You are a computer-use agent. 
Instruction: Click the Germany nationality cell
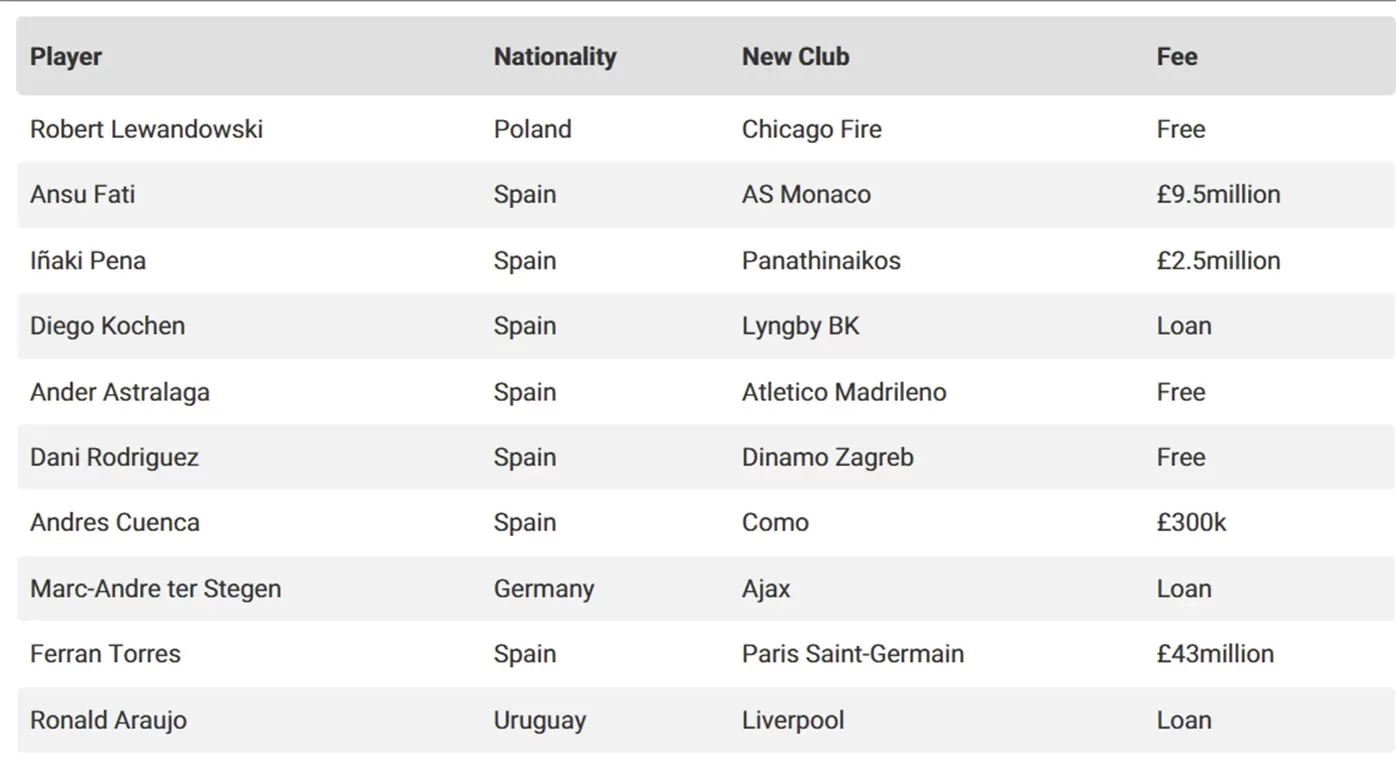tap(544, 589)
